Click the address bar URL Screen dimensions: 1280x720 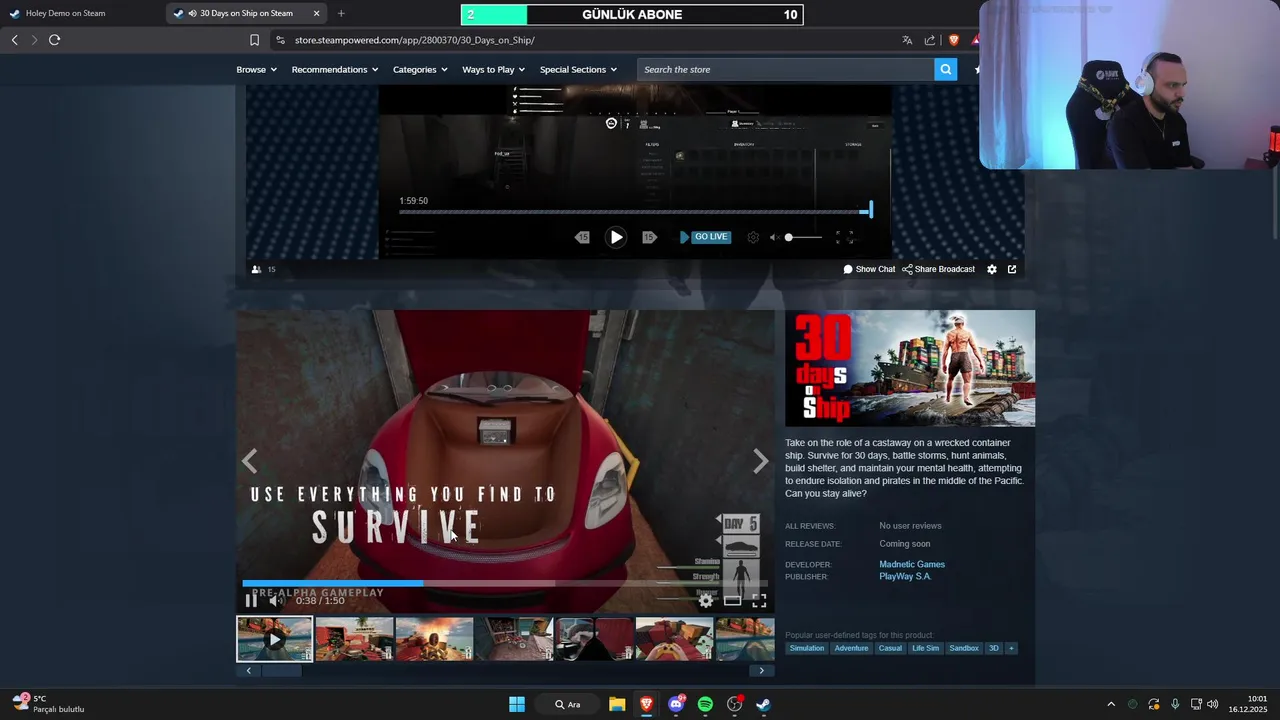click(x=415, y=40)
